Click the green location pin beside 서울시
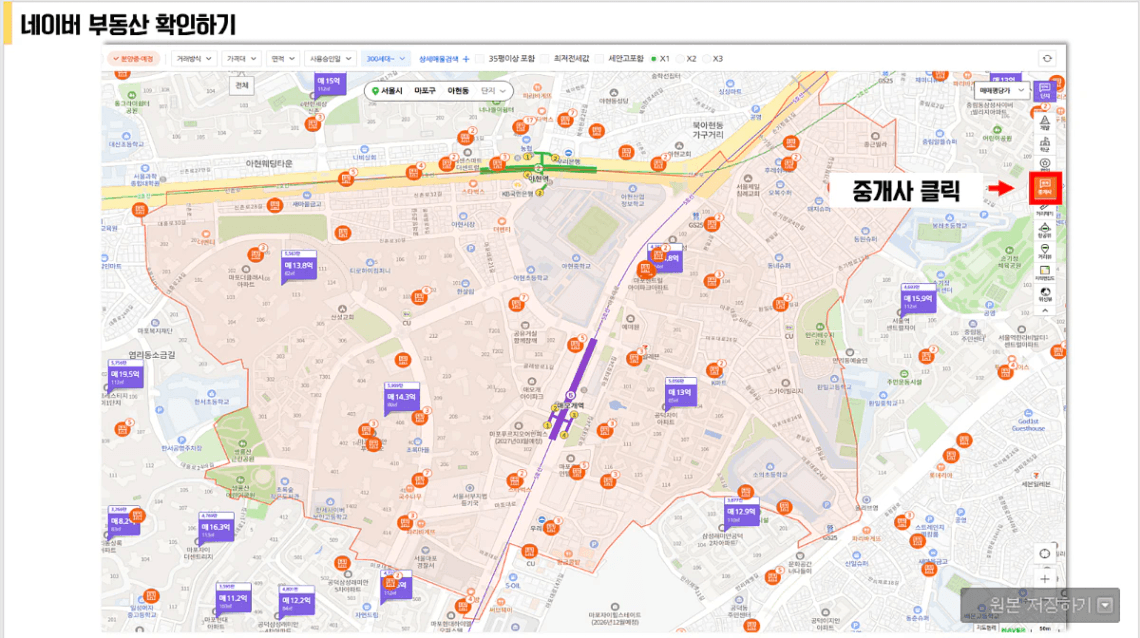Viewport: 1140px width, 638px height. click(375, 91)
